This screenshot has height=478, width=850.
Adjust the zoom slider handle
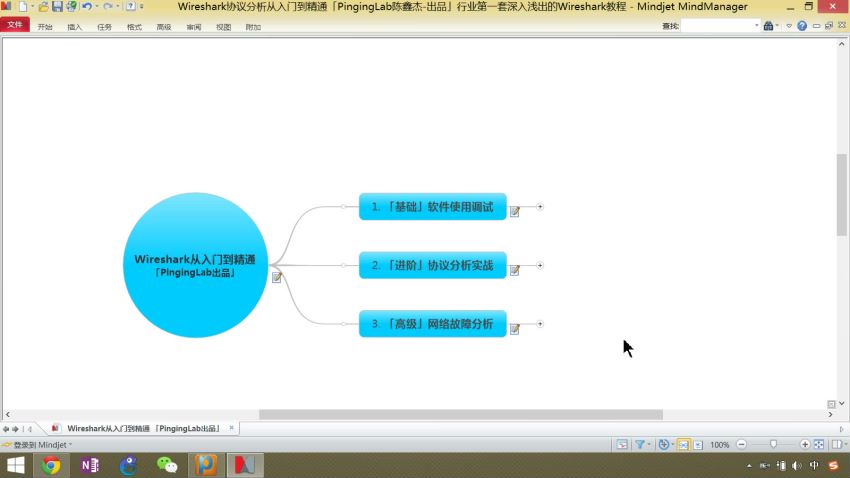coord(774,444)
